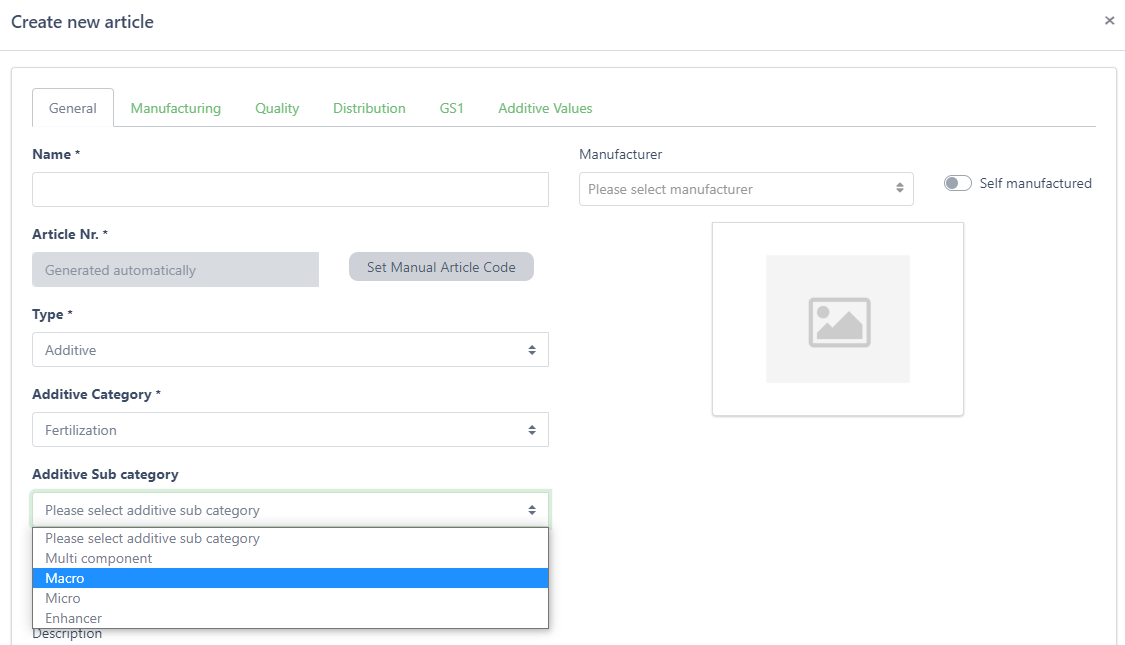Close the Create new article dialog
The height and width of the screenshot is (645, 1125).
tap(1109, 21)
